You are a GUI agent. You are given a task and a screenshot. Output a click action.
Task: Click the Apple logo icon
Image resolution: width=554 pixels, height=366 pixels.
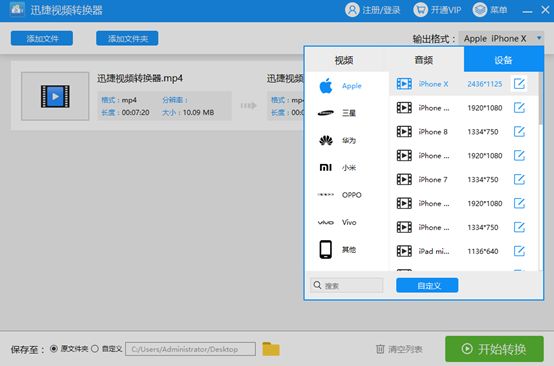tap(326, 86)
